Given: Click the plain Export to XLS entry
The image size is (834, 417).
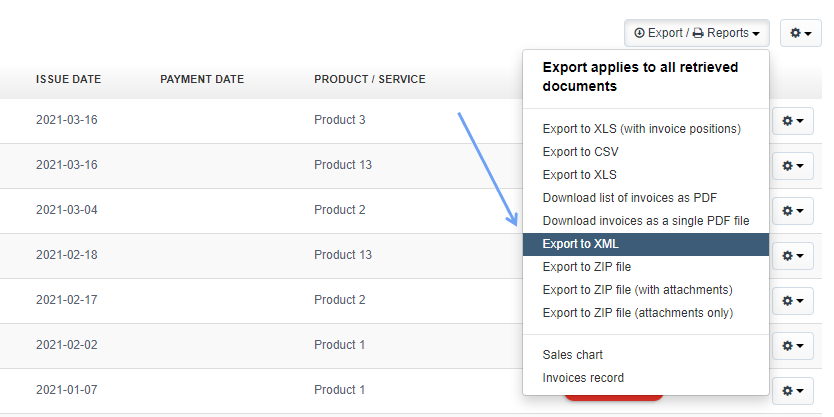Looking at the screenshot, I should (x=579, y=175).
